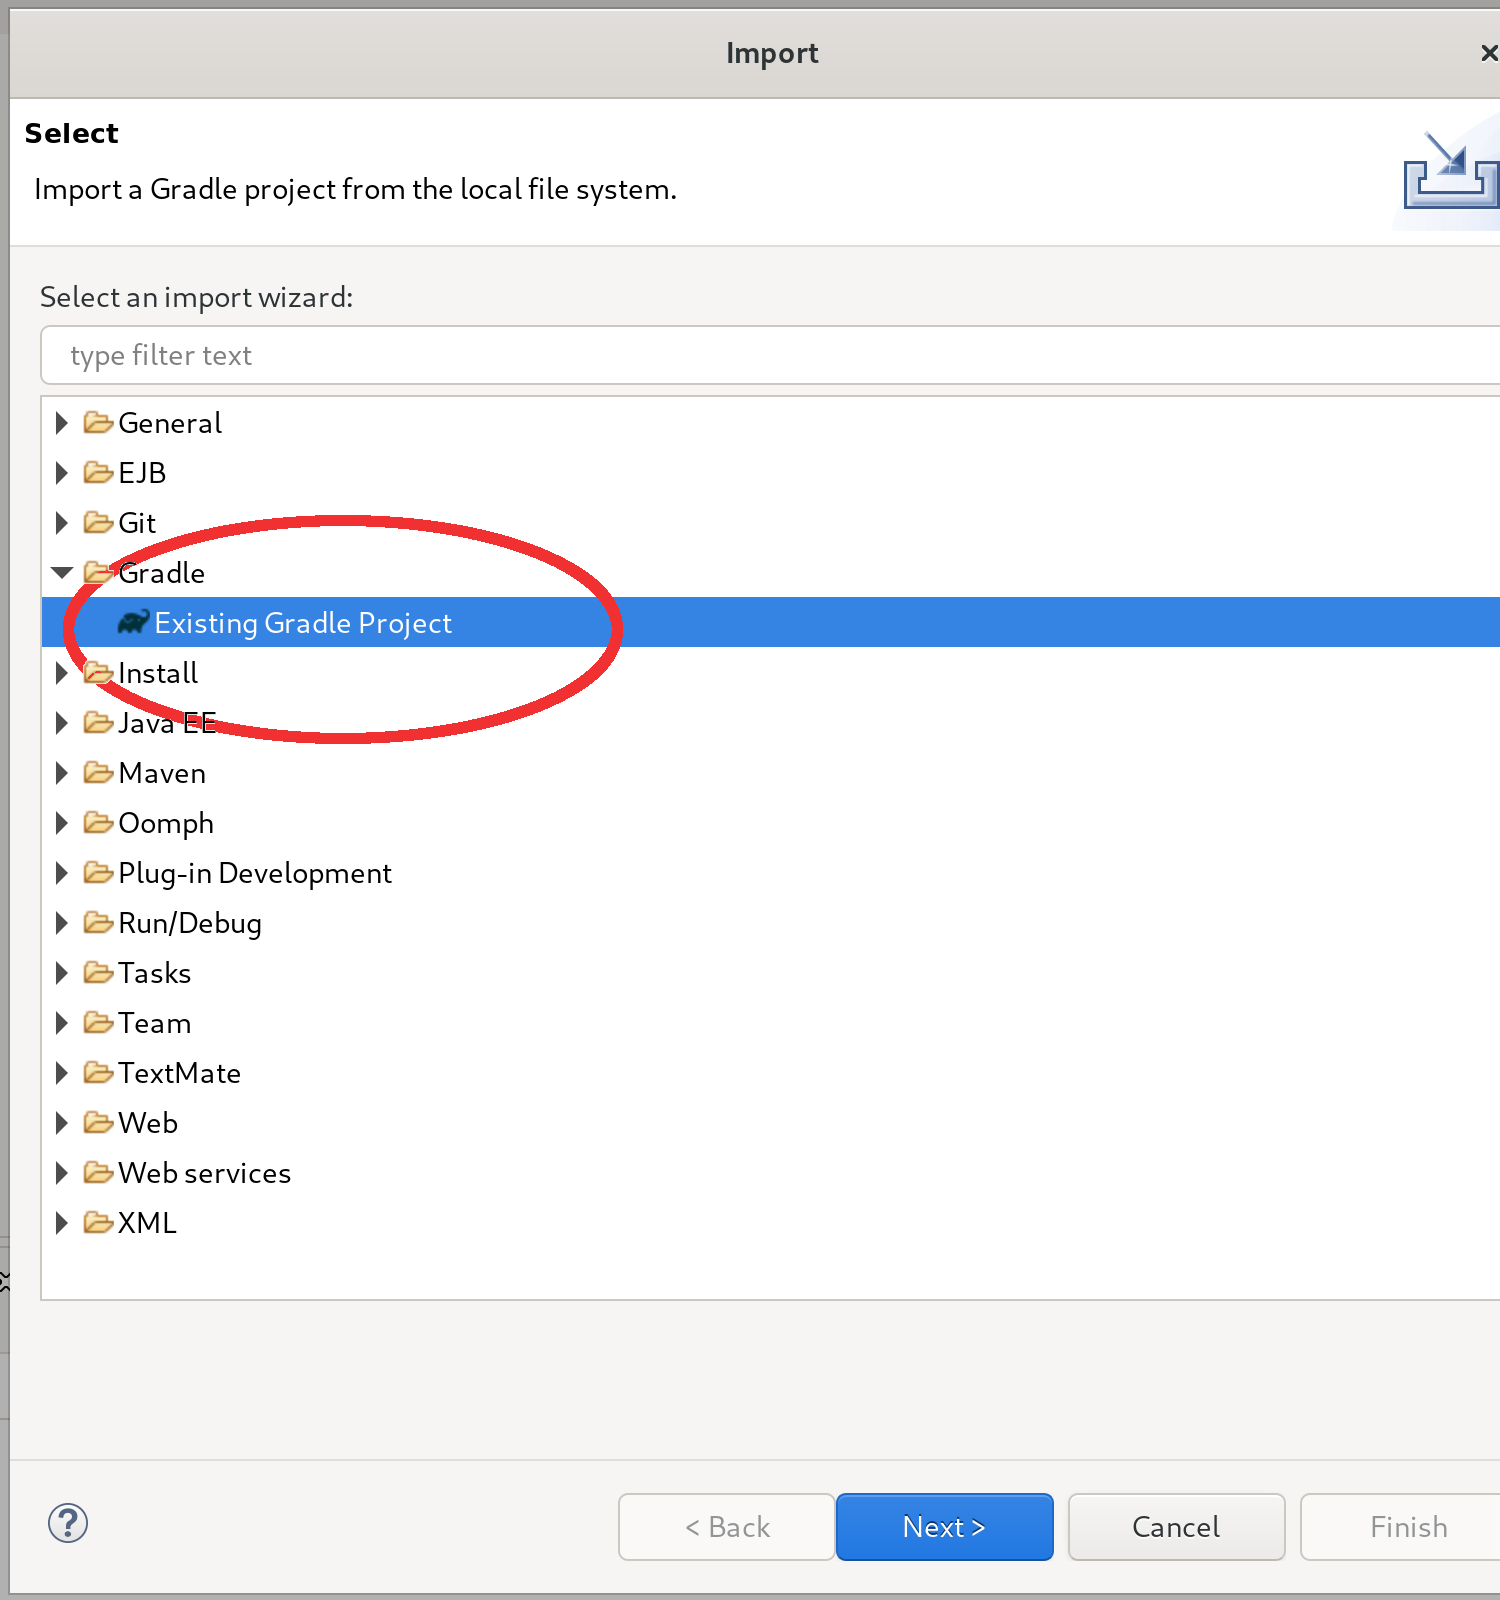This screenshot has height=1600, width=1500.
Task: Select the Tasks label
Action: (155, 973)
